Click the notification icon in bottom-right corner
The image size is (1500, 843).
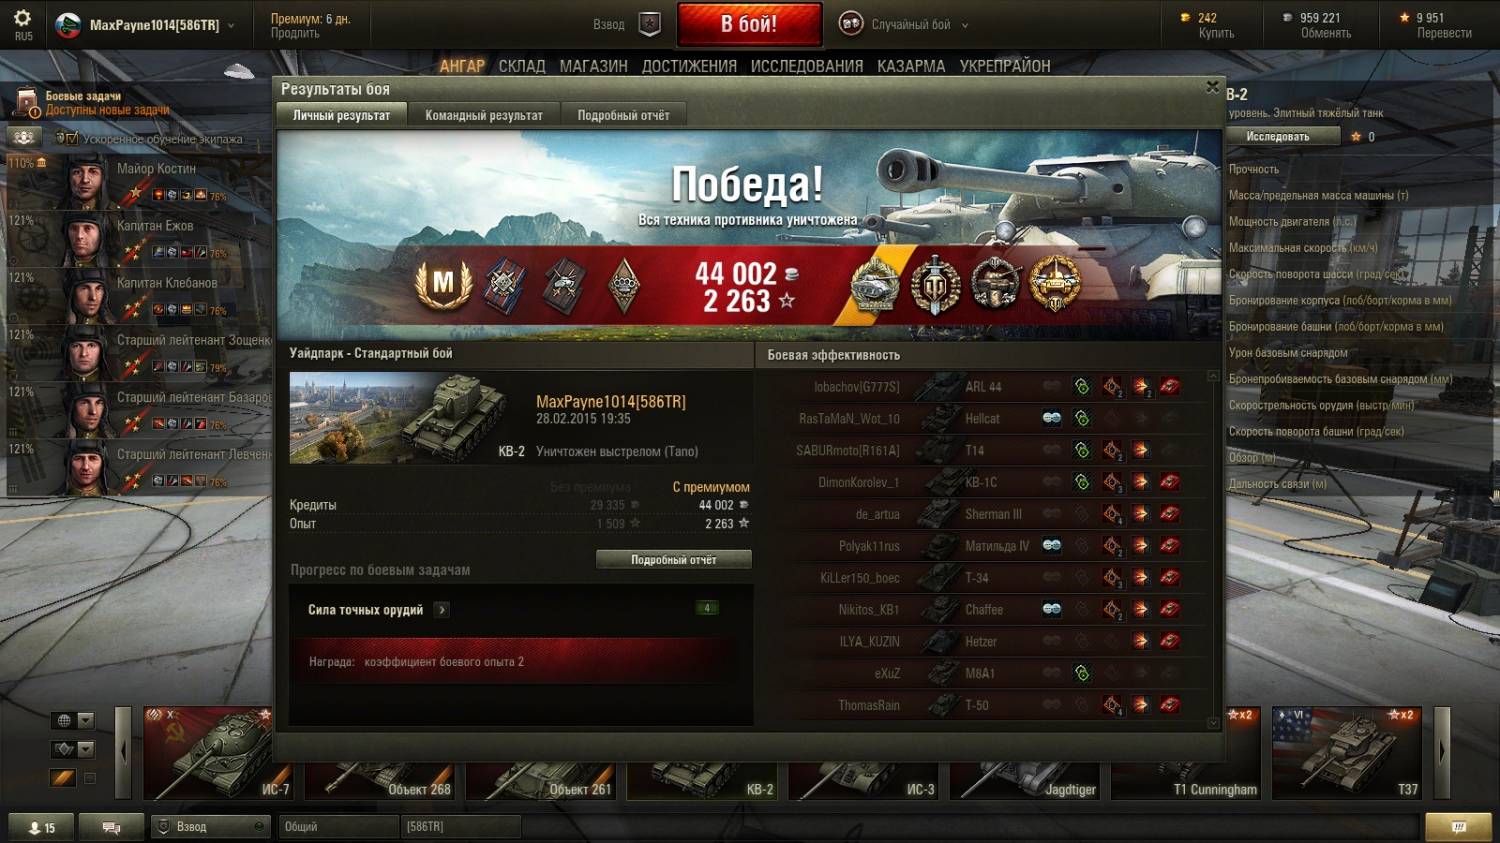[1458, 827]
